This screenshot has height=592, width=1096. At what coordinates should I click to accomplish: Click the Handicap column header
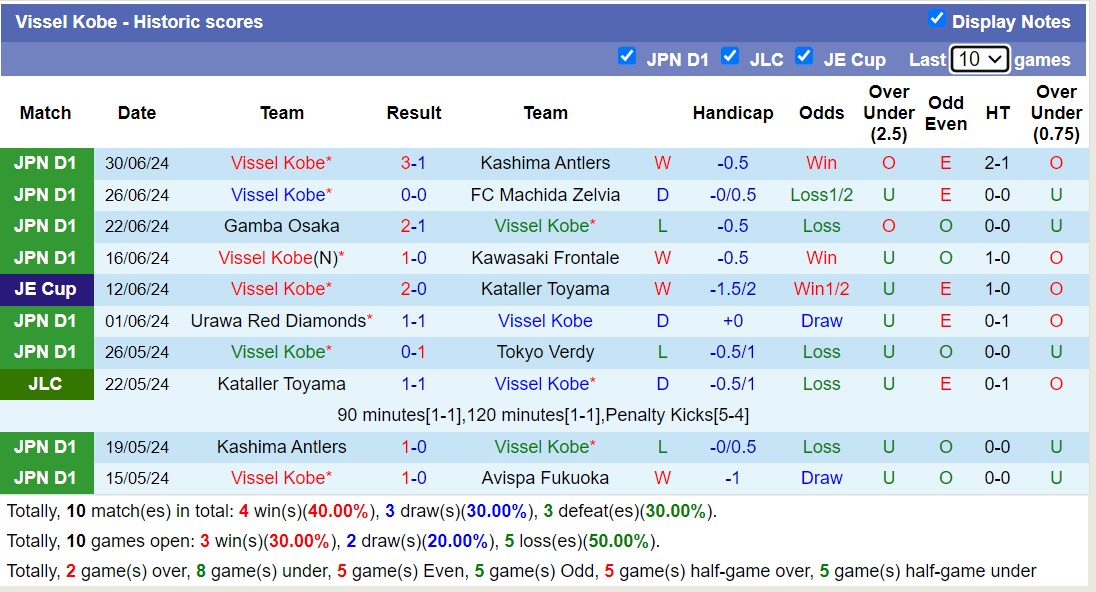tap(732, 113)
